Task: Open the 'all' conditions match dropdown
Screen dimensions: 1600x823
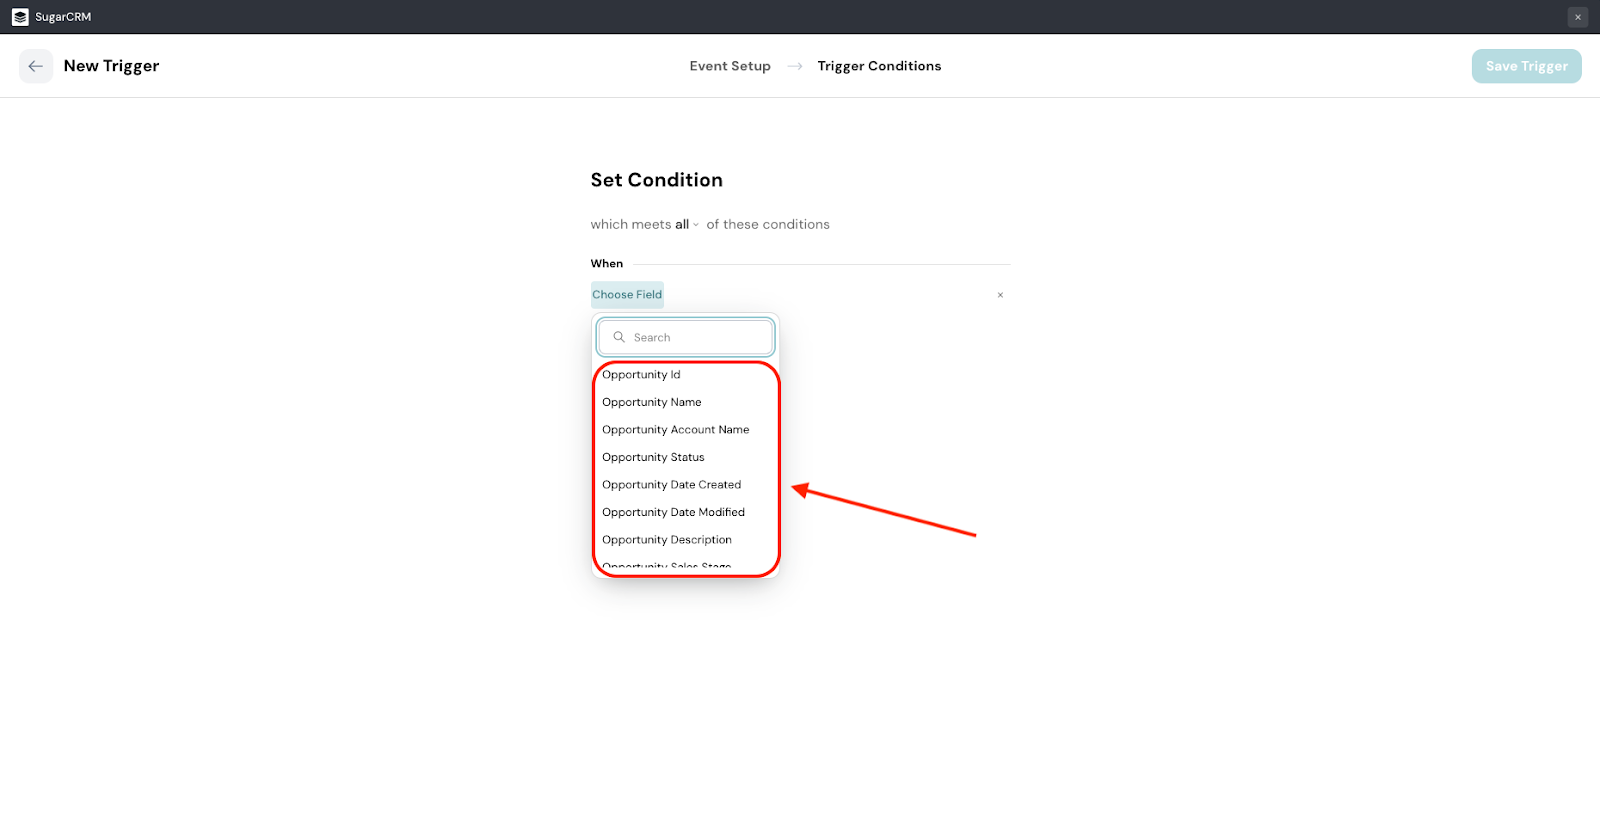Action: pos(686,225)
